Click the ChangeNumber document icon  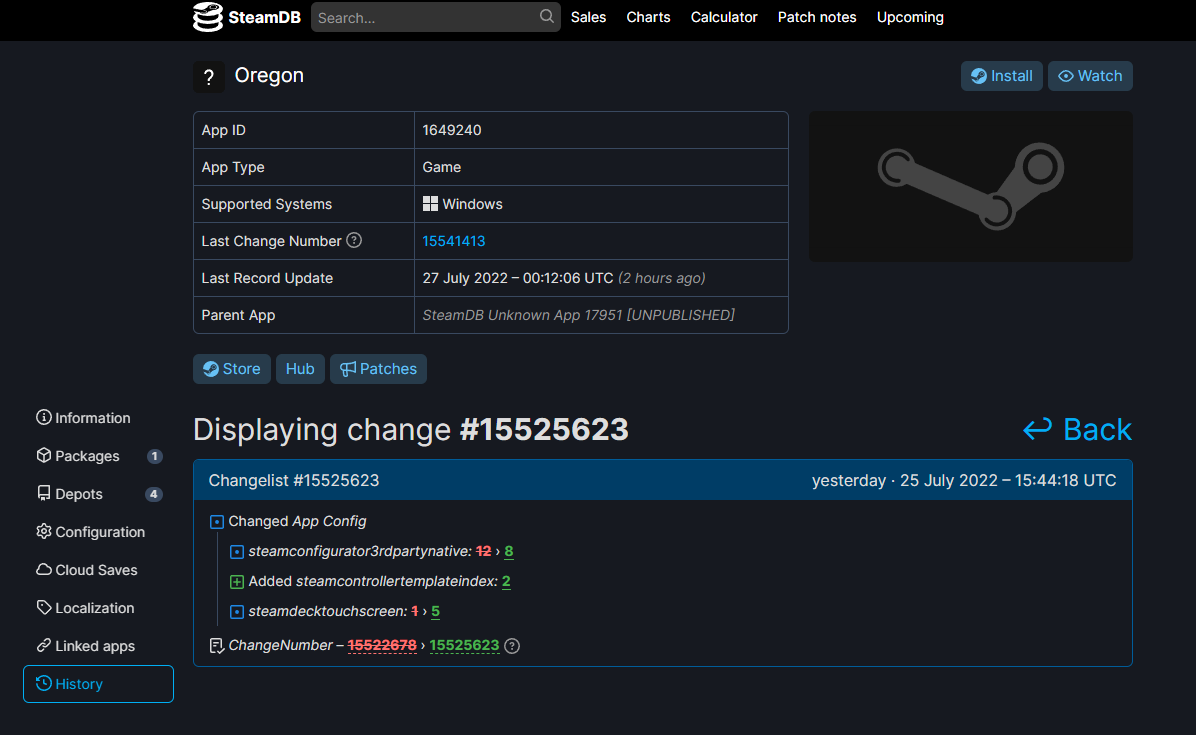[x=217, y=646]
